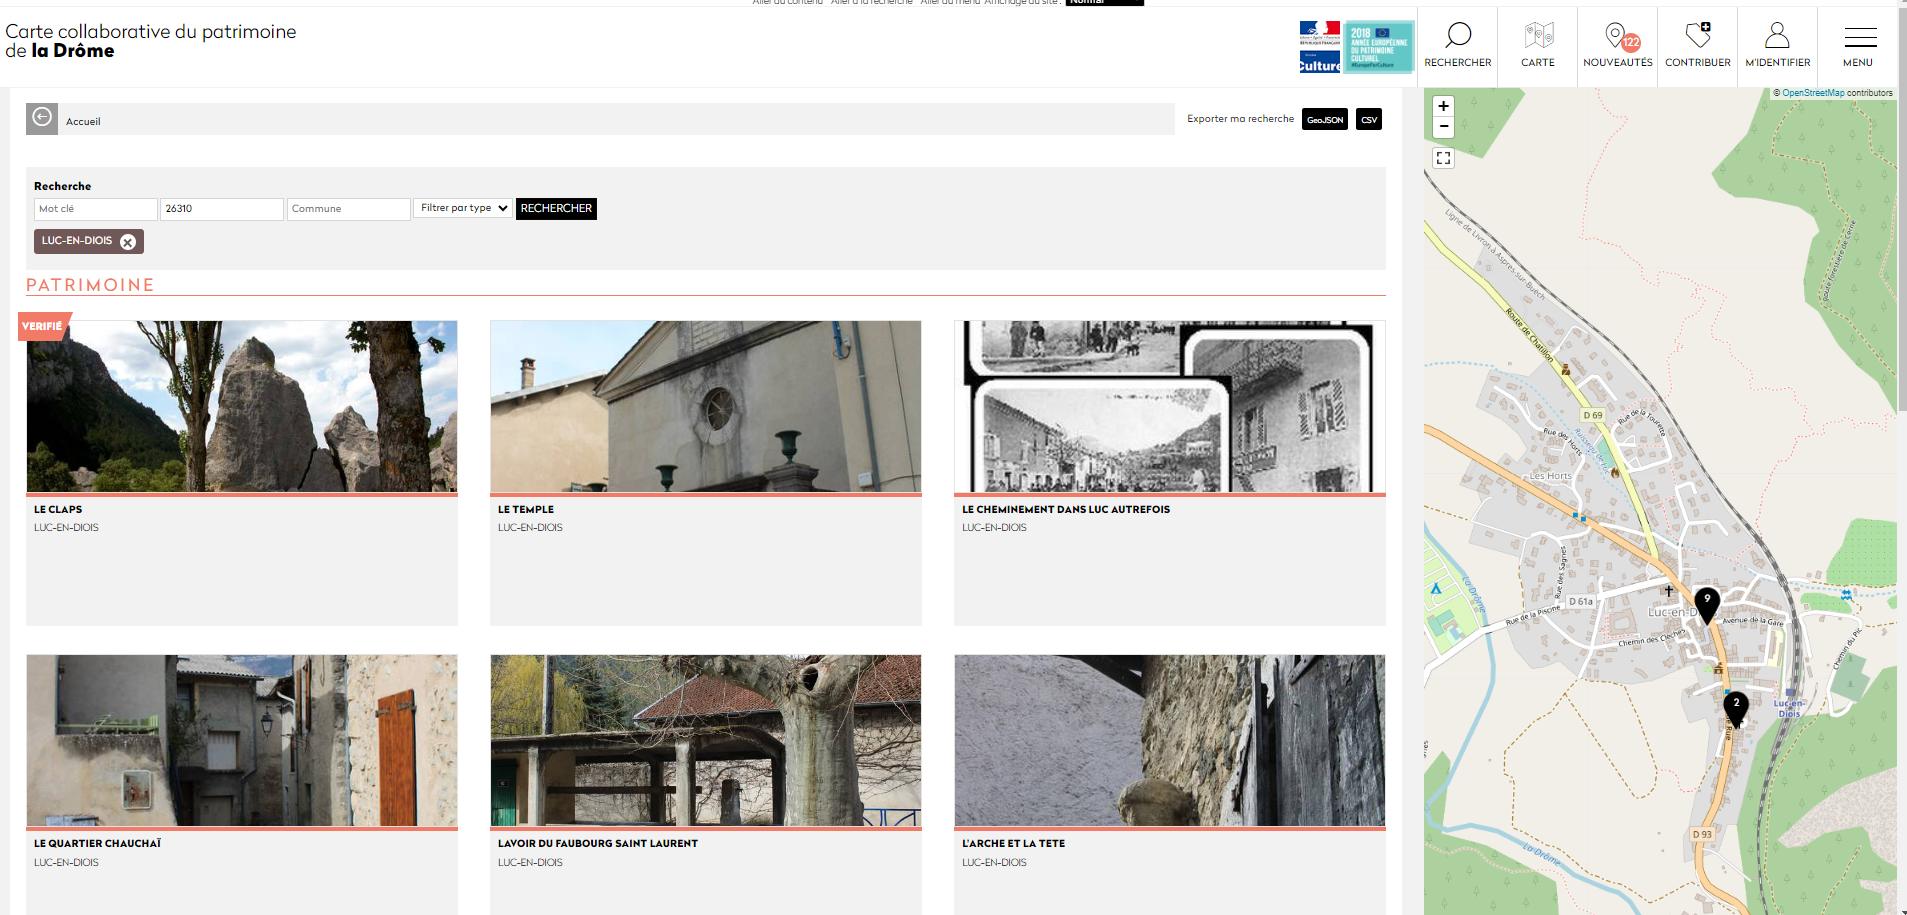Zoom in on the map
This screenshot has height=915, width=1907.
click(1443, 106)
